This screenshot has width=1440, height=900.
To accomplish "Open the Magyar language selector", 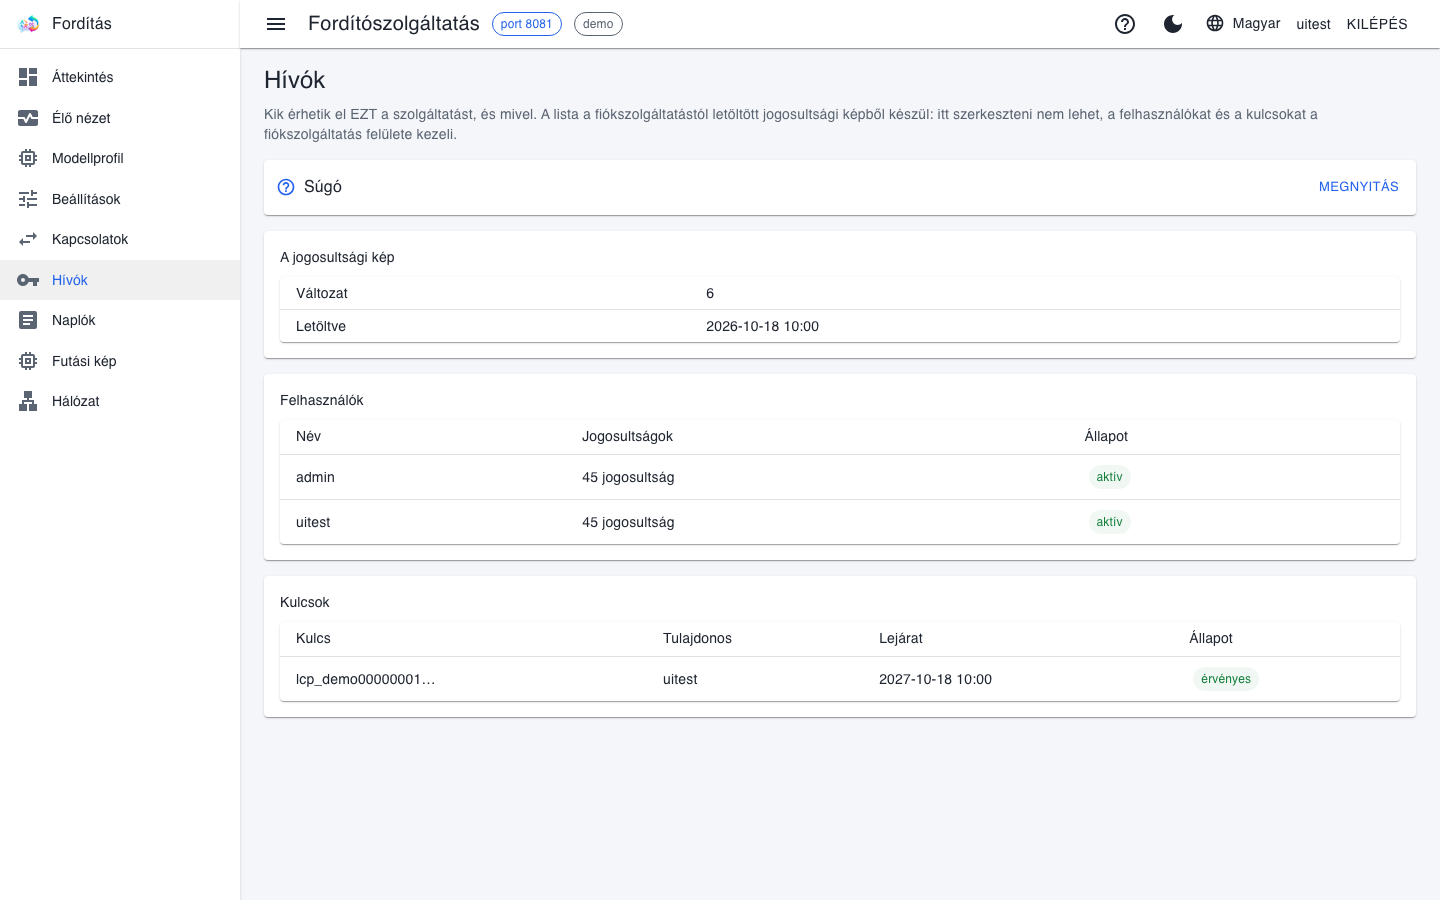I will pos(1243,23).
